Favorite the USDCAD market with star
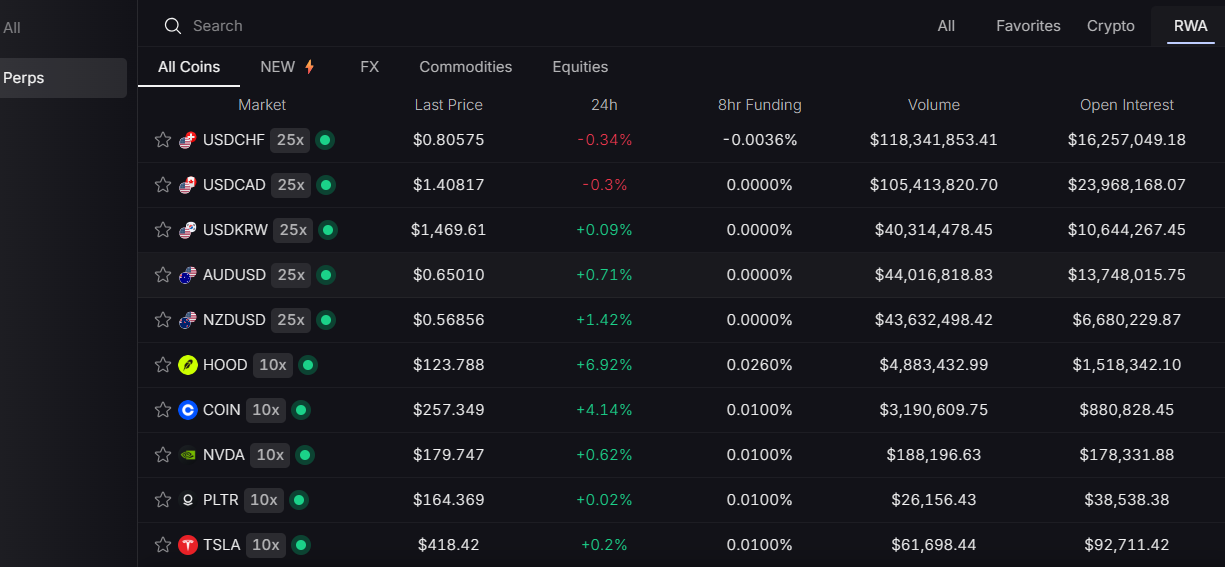Screen dimensions: 1225x567 pos(163,185)
